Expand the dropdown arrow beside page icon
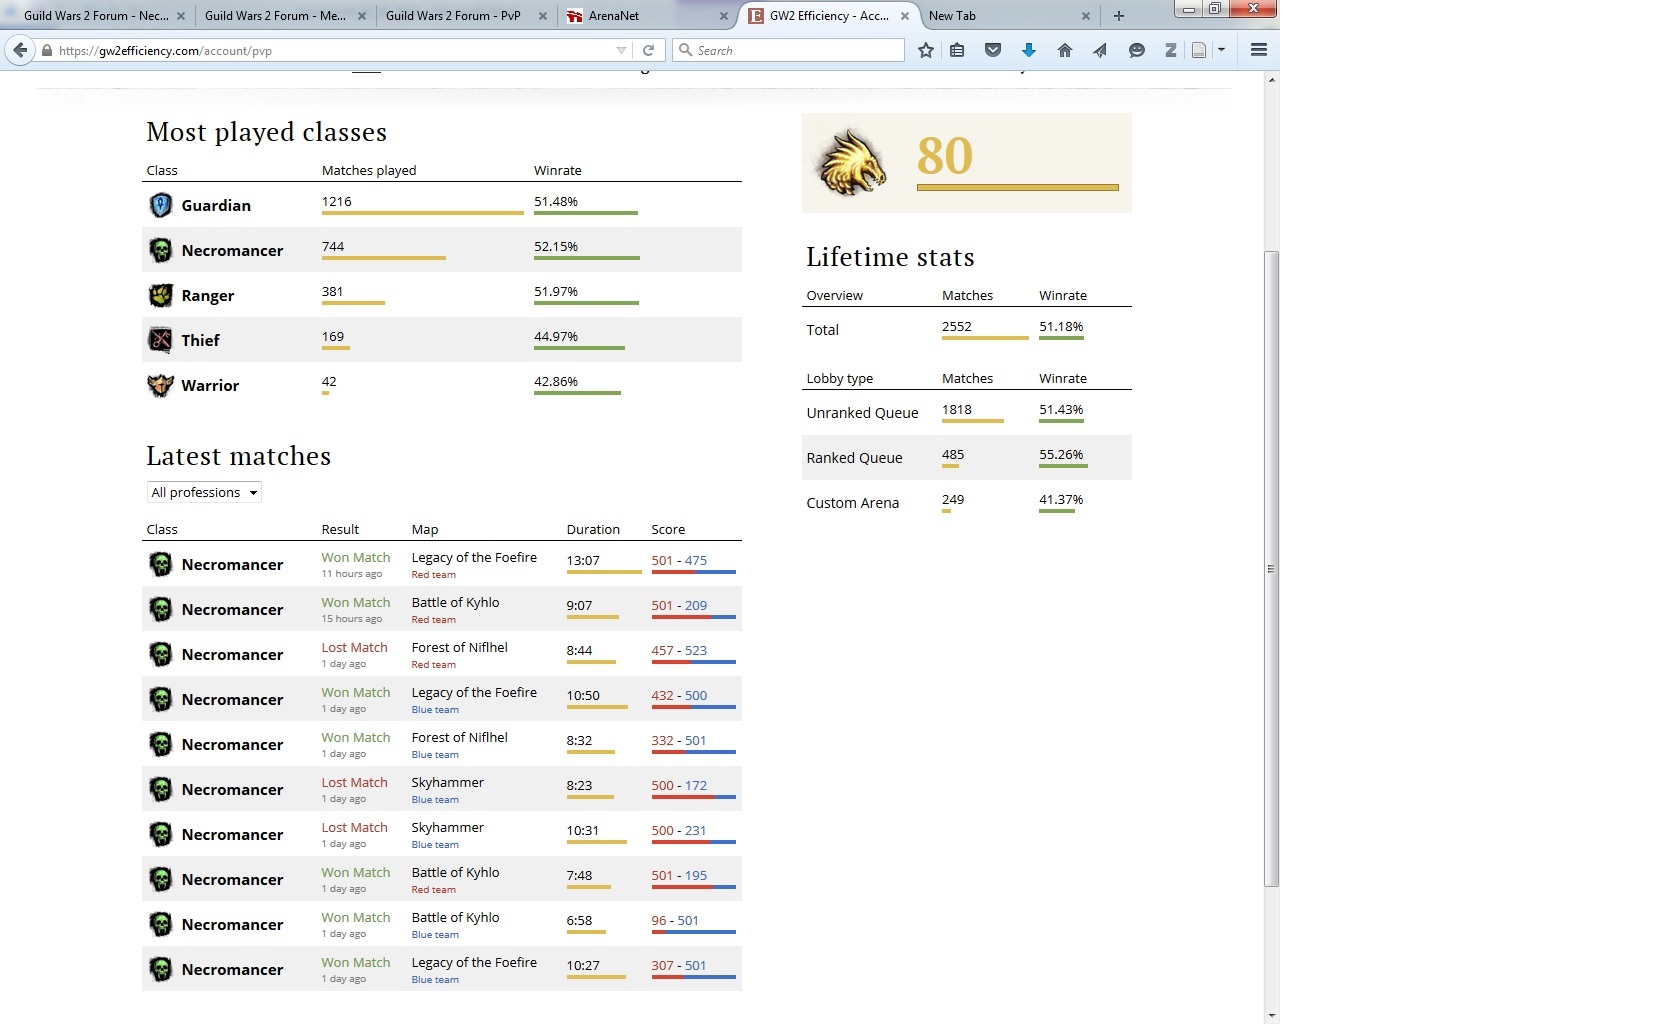The height and width of the screenshot is (1024, 1654). (1221, 50)
